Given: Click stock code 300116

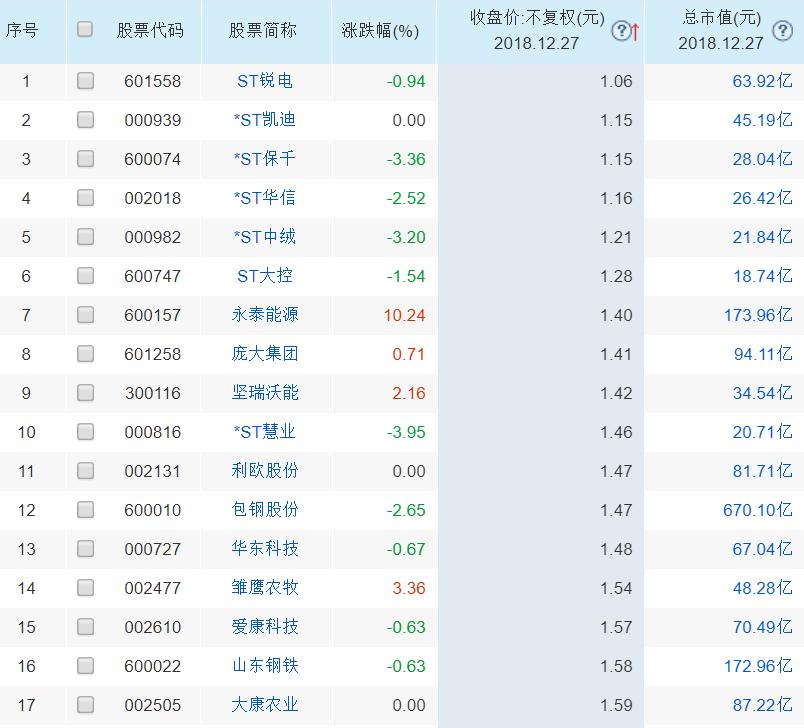Looking at the screenshot, I should (x=153, y=393).
